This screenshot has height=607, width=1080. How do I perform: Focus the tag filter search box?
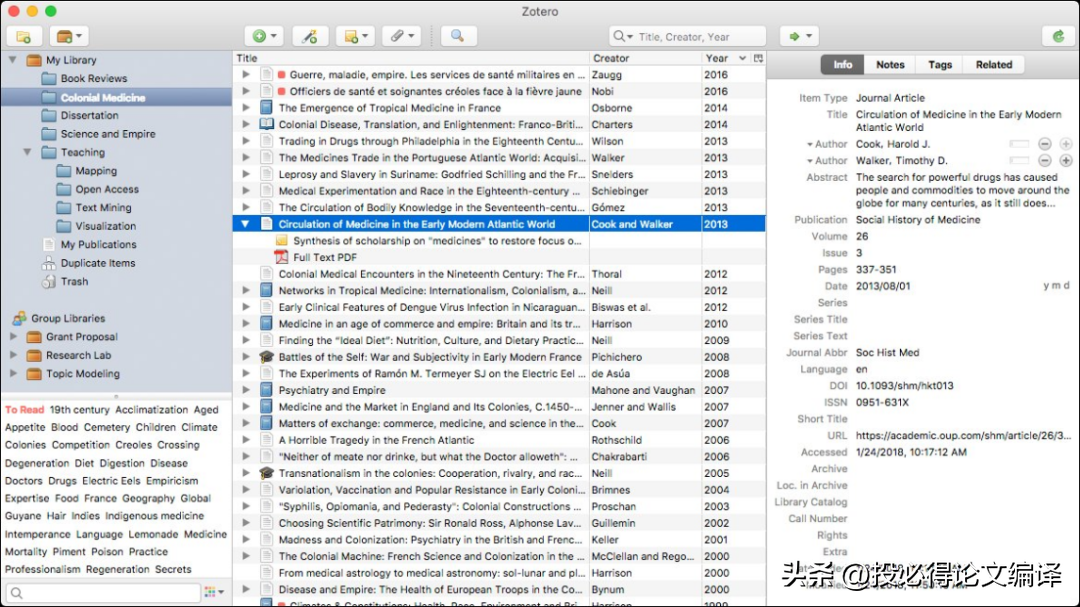point(103,593)
